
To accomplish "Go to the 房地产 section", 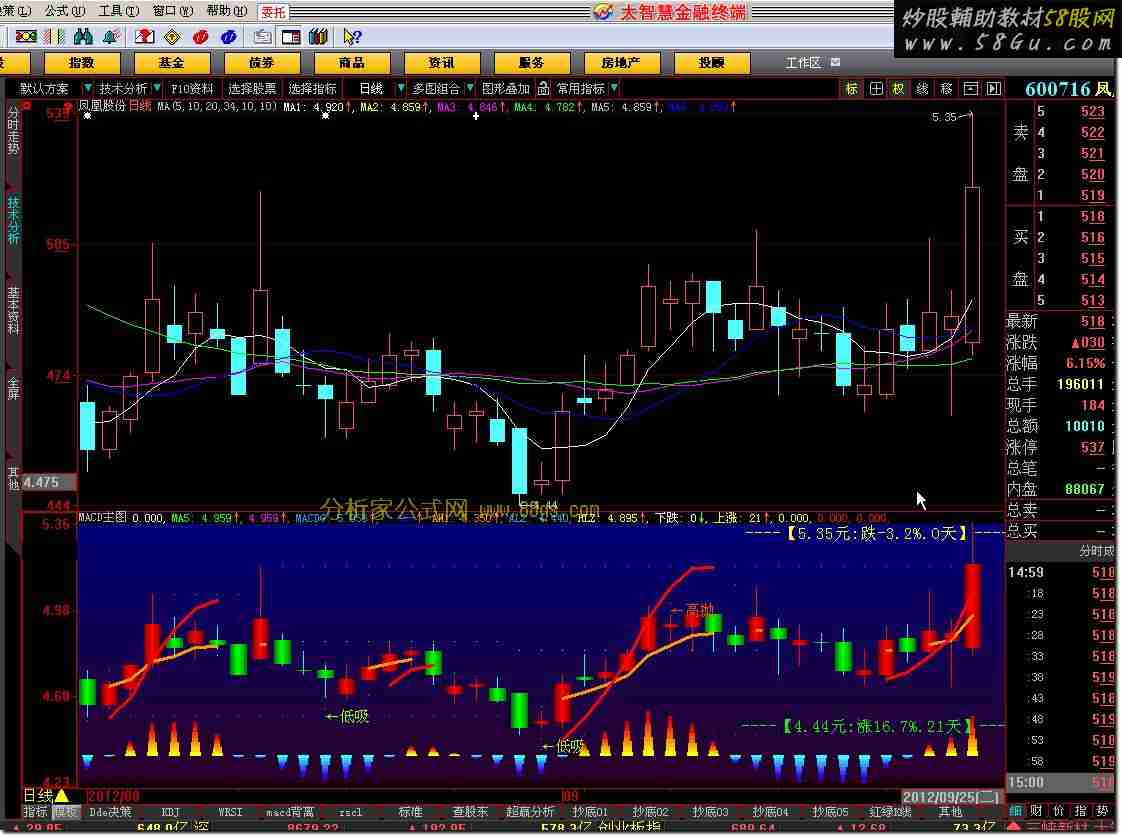I will (621, 63).
